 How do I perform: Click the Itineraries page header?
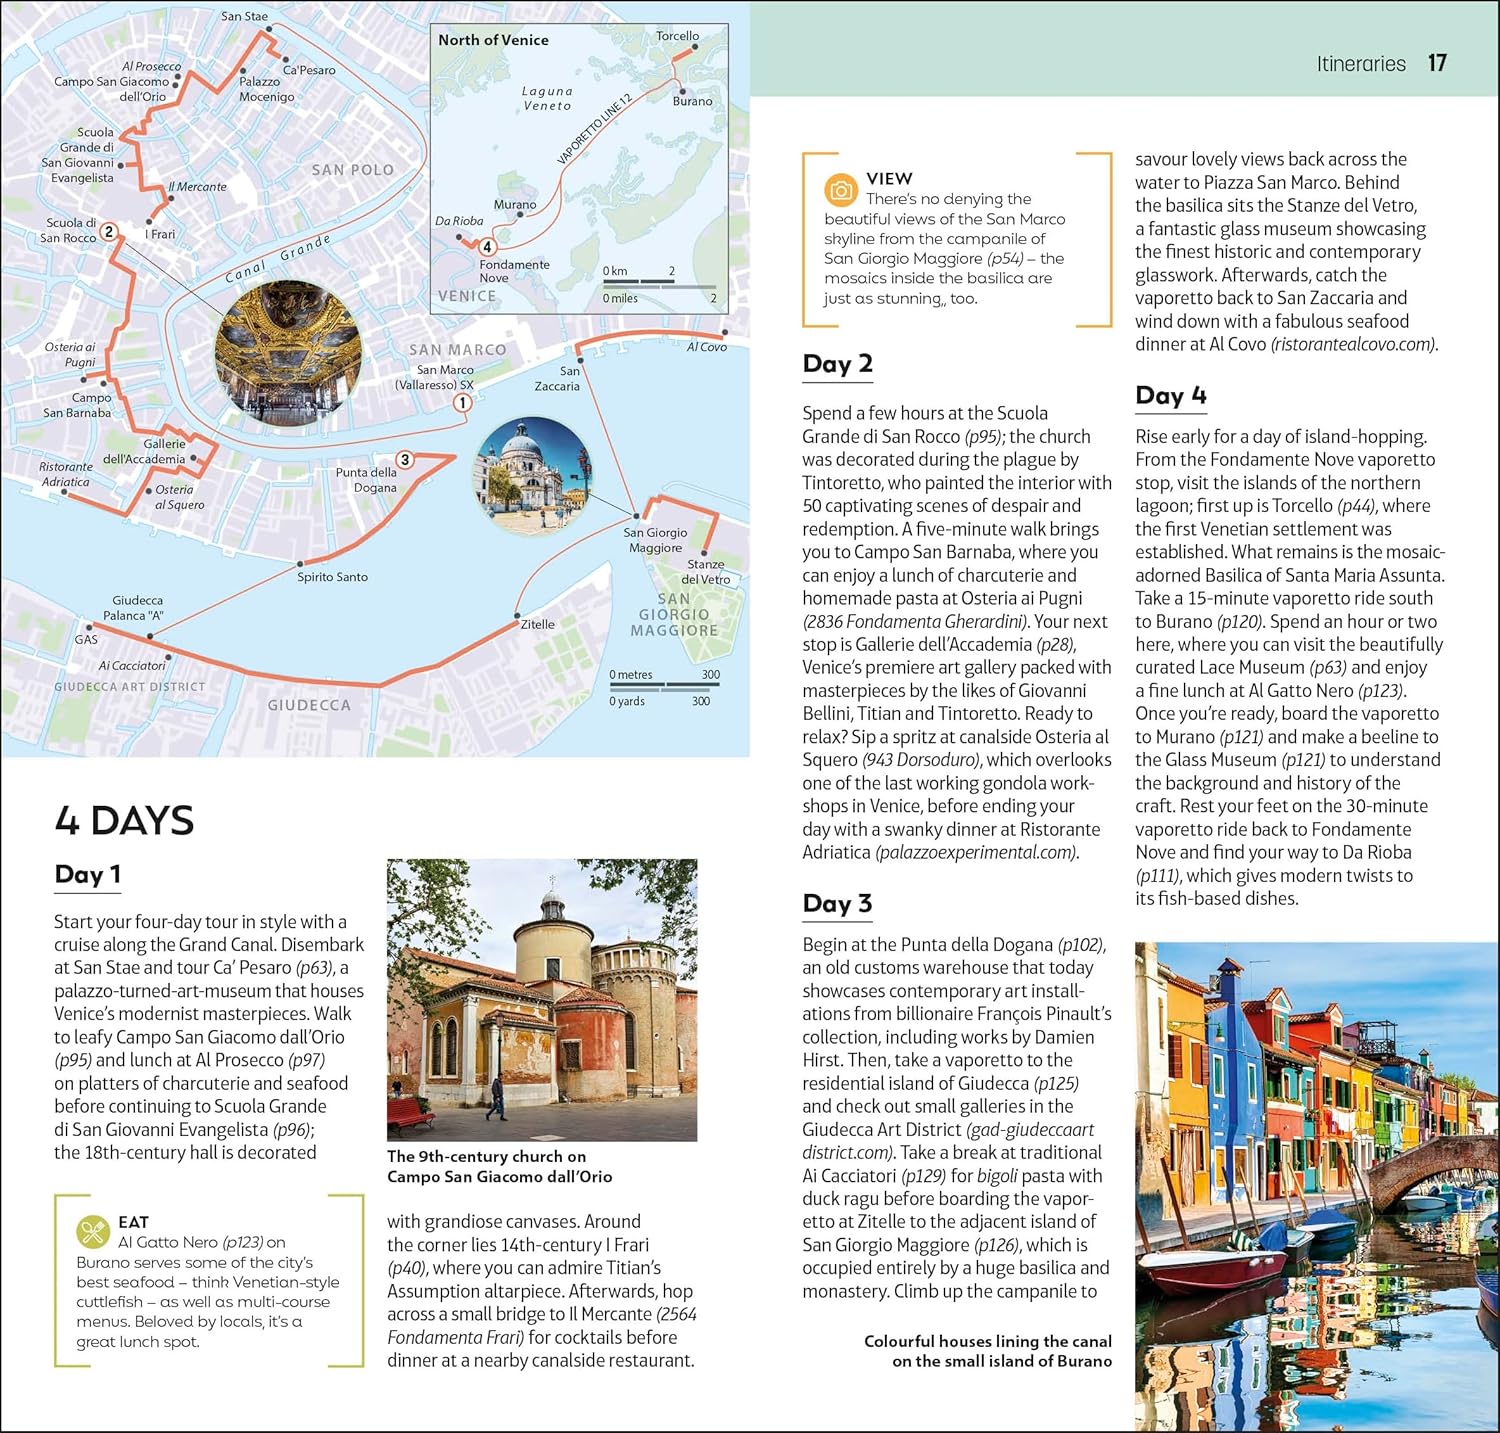point(1360,64)
